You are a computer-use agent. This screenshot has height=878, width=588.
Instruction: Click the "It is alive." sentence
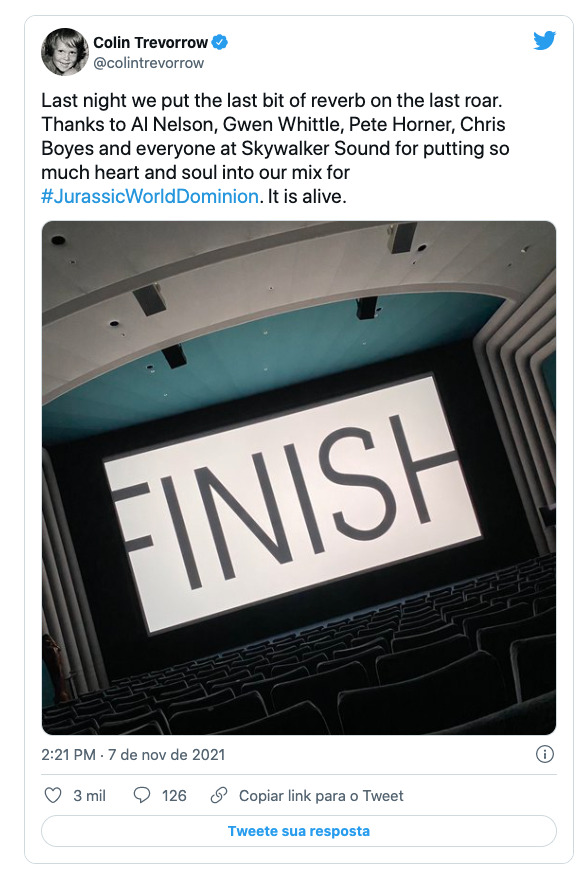point(307,197)
